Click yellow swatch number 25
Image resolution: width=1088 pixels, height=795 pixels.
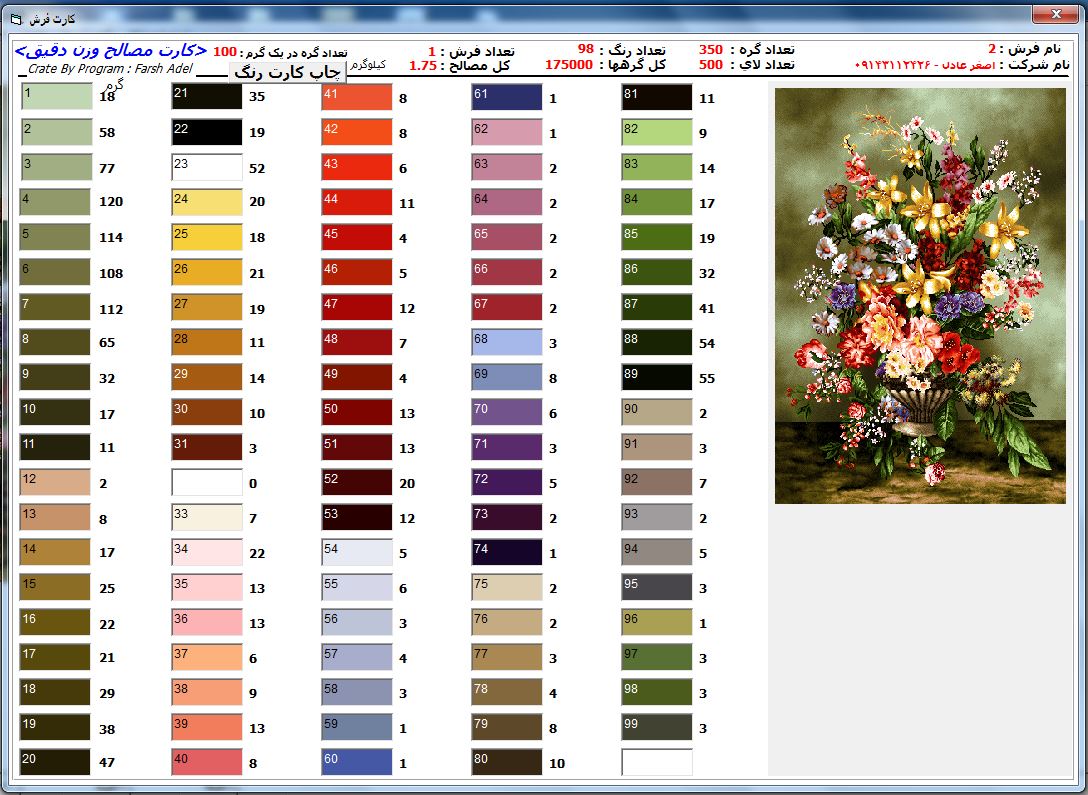tap(207, 237)
